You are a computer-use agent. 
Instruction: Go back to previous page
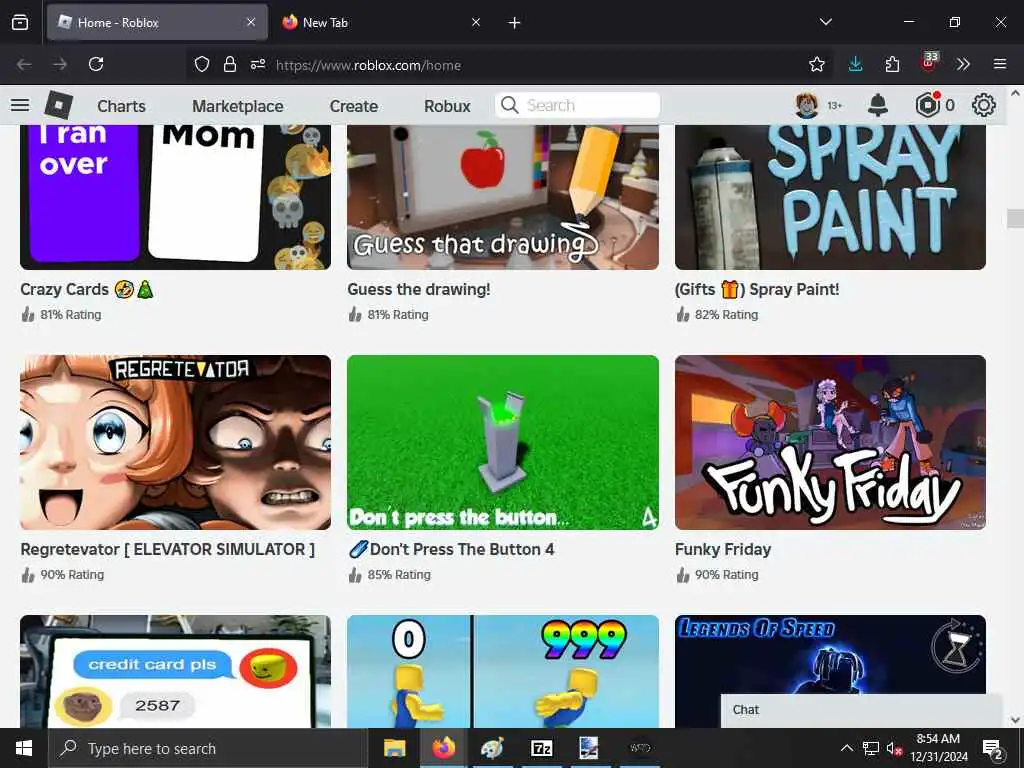pos(24,64)
